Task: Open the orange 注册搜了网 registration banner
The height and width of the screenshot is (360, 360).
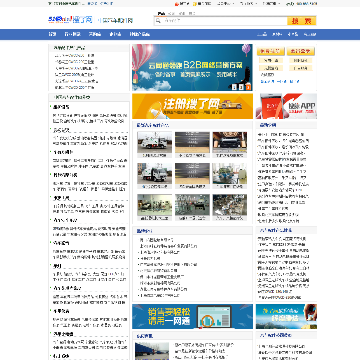Action: tap(192, 106)
